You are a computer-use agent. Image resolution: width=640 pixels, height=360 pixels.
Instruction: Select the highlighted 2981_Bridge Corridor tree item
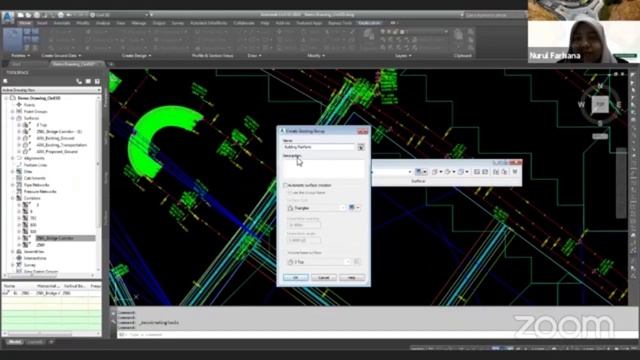65,238
